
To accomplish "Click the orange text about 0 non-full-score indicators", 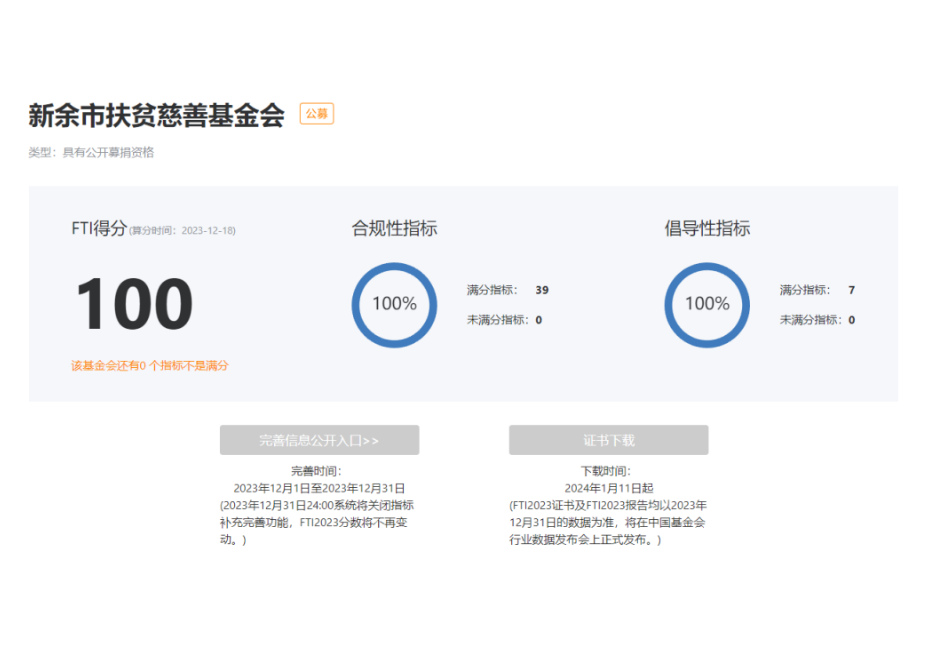I will pos(150,366).
